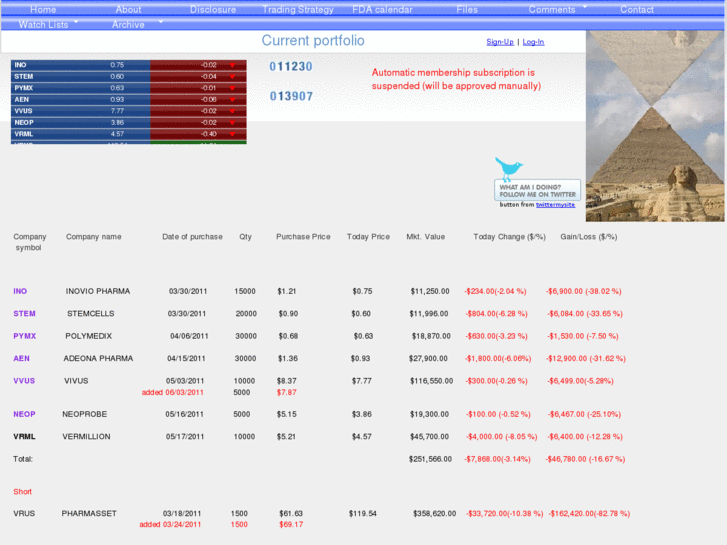Screen dimensions: 727x545
Task: Open the PYMX symbol link
Action: (x=25, y=336)
